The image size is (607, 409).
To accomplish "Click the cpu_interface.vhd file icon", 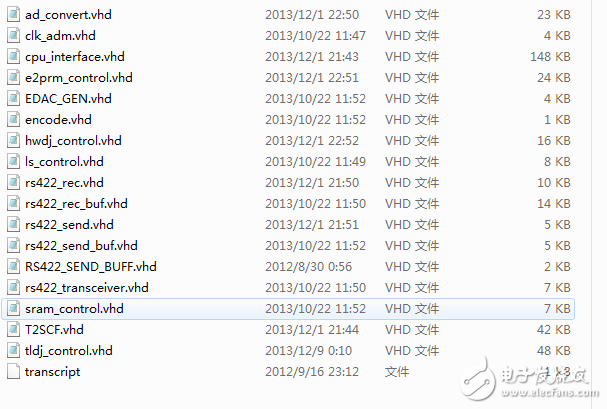I will [x=14, y=56].
